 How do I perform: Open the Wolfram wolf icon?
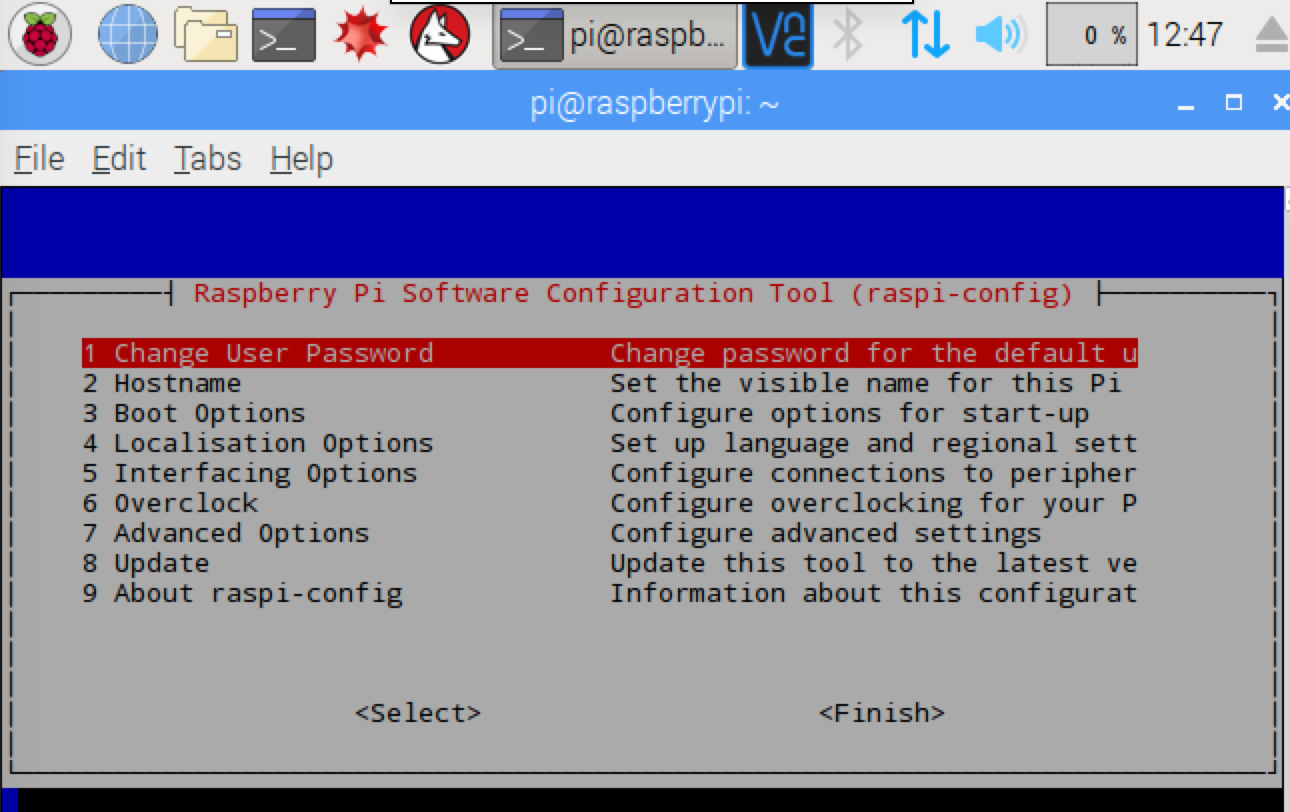[440, 35]
